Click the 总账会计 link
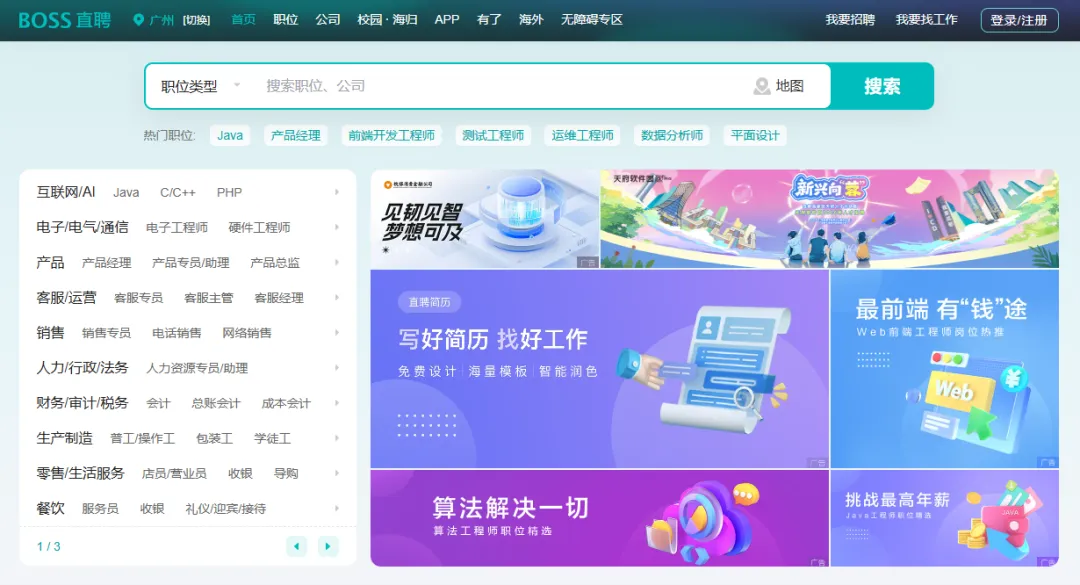The height and width of the screenshot is (585, 1080). coord(216,403)
